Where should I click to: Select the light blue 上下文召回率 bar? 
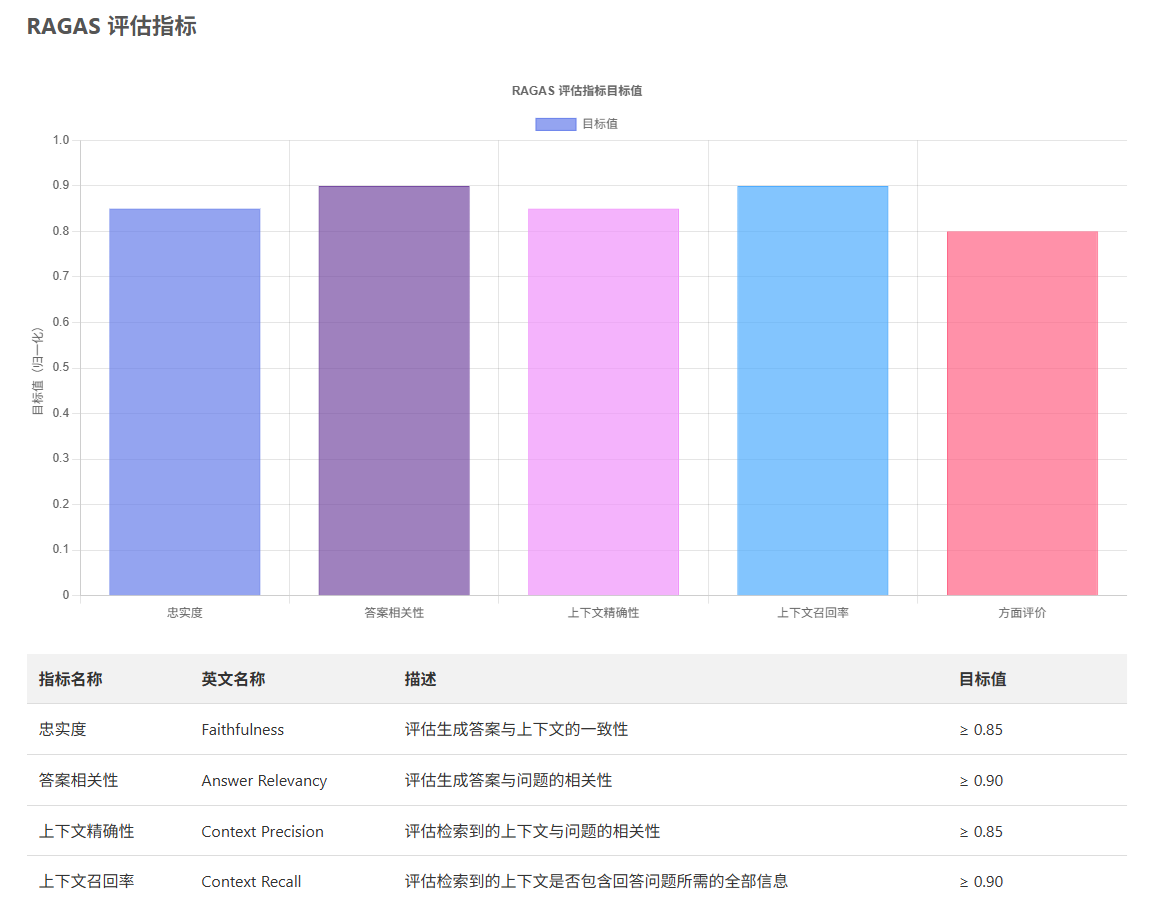tap(812, 390)
